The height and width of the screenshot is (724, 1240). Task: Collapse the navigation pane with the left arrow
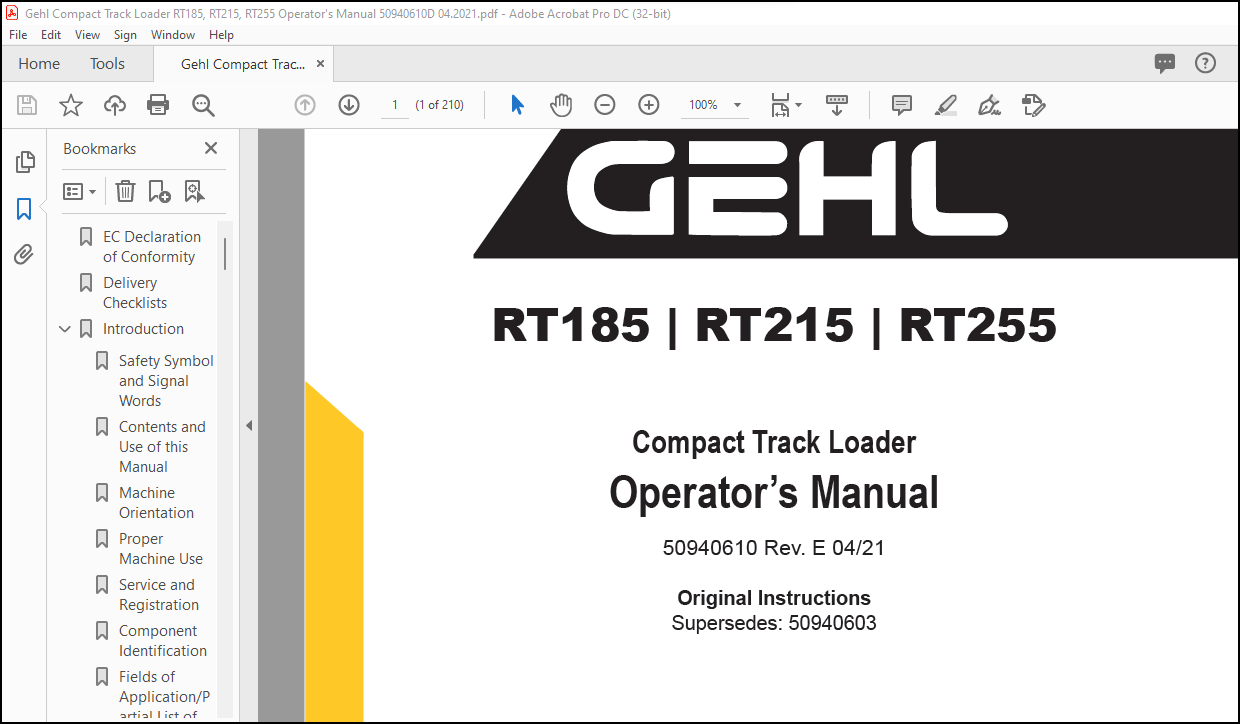coord(249,426)
